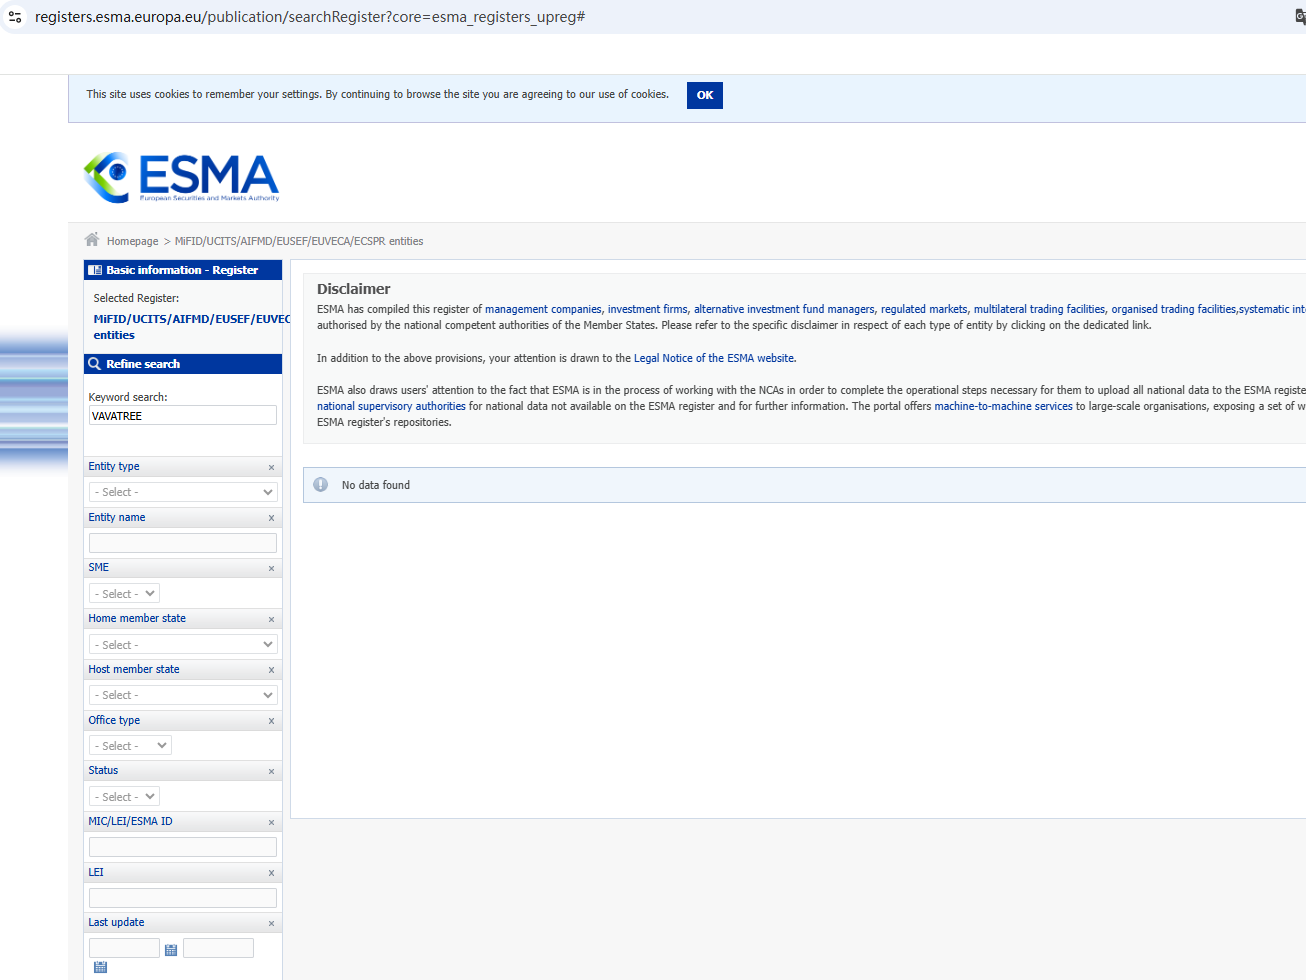Image resolution: width=1306 pixels, height=980 pixels.
Task: Expand the Entity type dropdown
Action: pos(182,492)
